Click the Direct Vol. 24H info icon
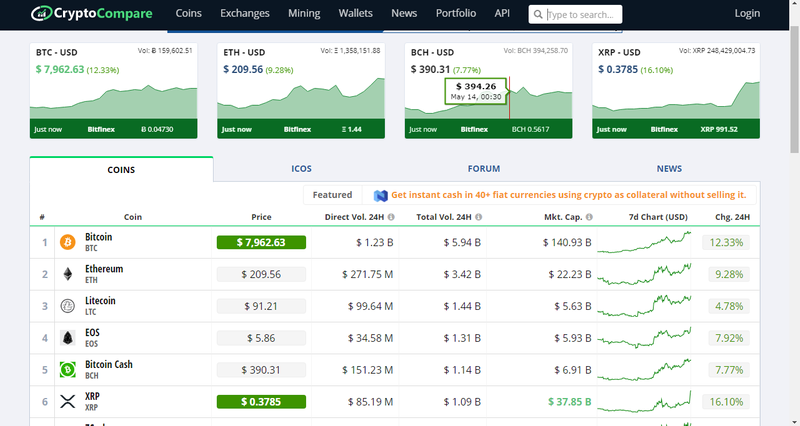The height and width of the screenshot is (426, 800). tap(391, 217)
